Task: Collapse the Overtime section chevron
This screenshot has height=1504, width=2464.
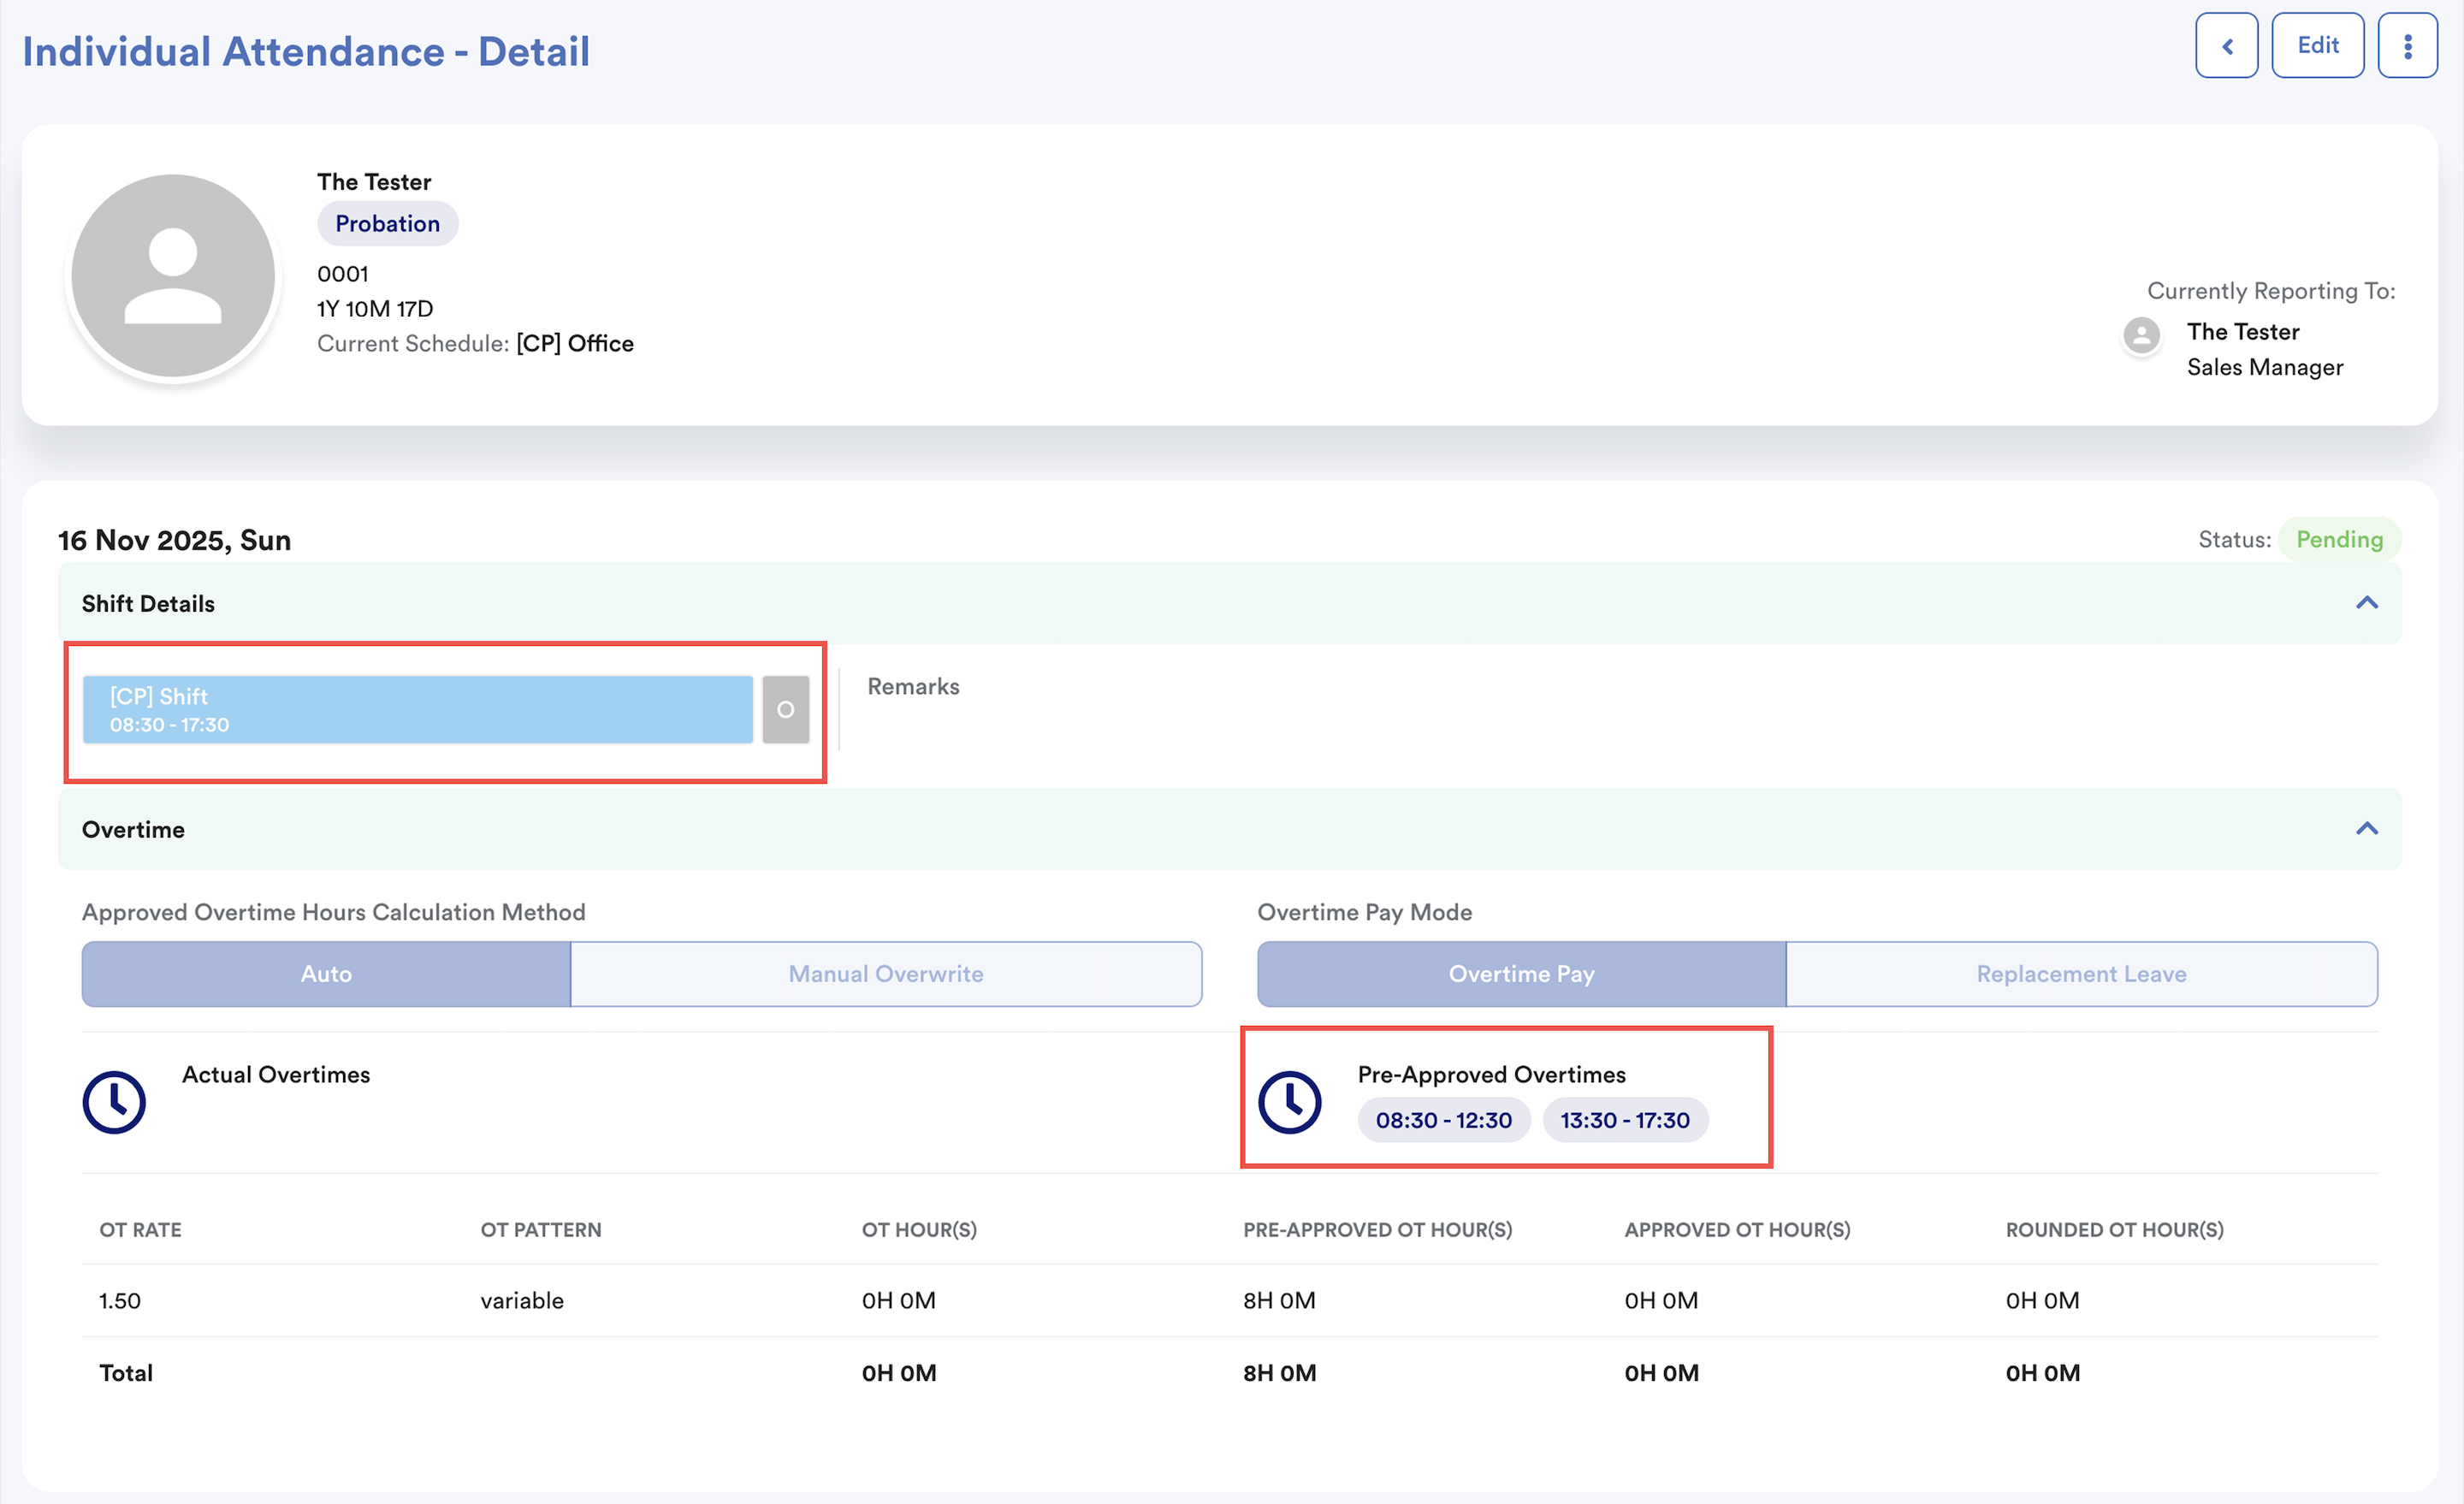Action: click(x=2366, y=829)
